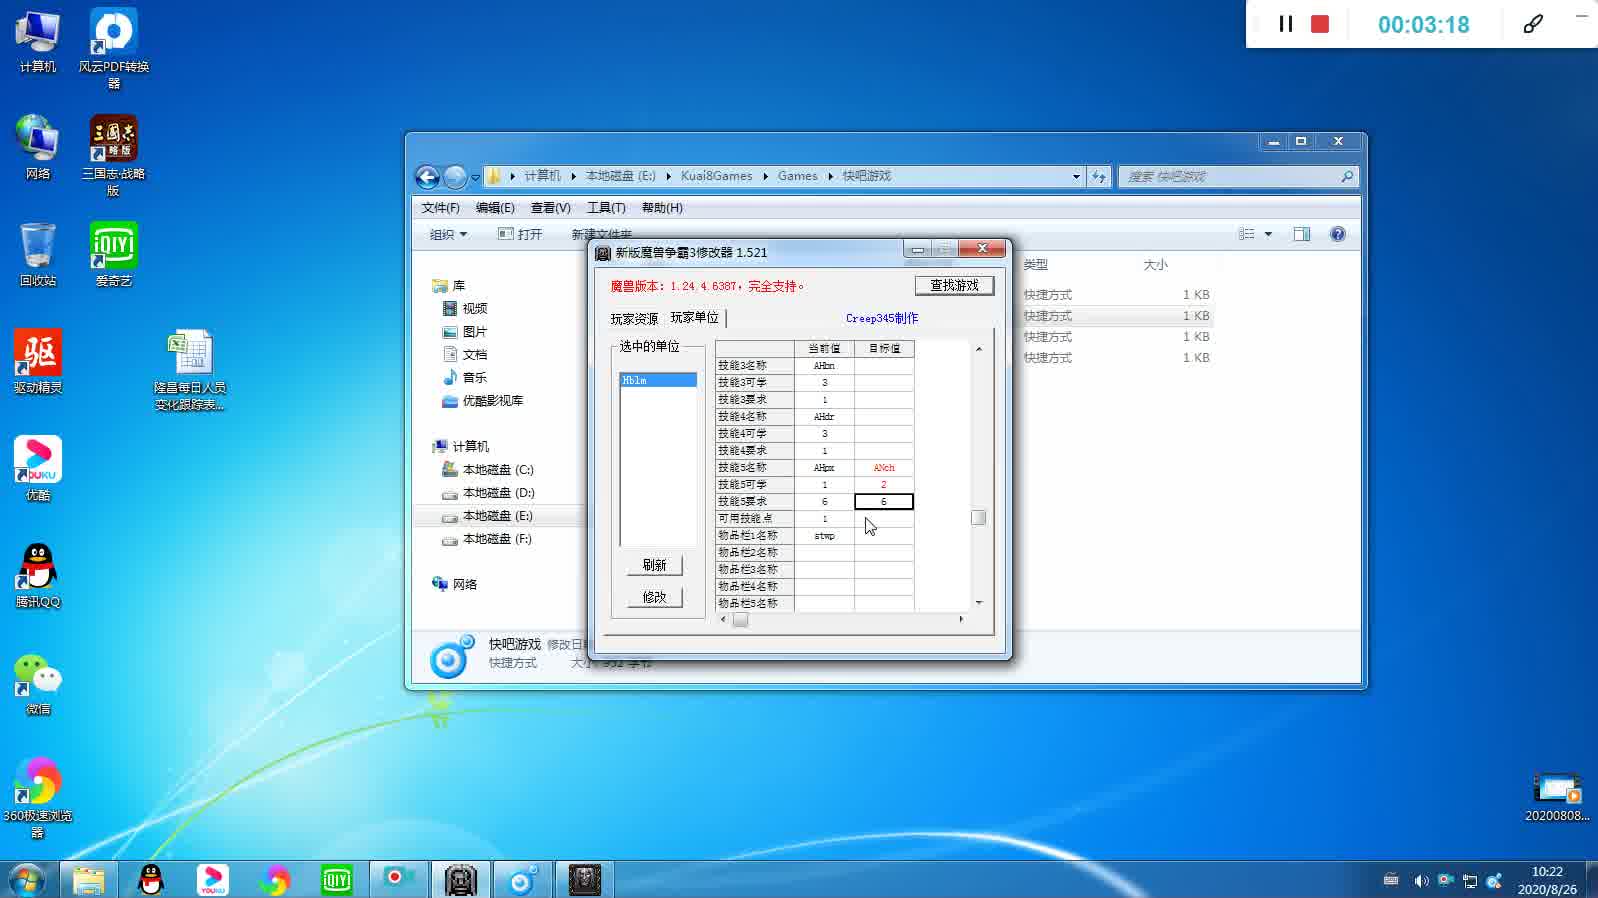Viewport: 1598px width, 898px height.
Task: Select 音乐 library in navigation pane
Action: tap(465, 378)
